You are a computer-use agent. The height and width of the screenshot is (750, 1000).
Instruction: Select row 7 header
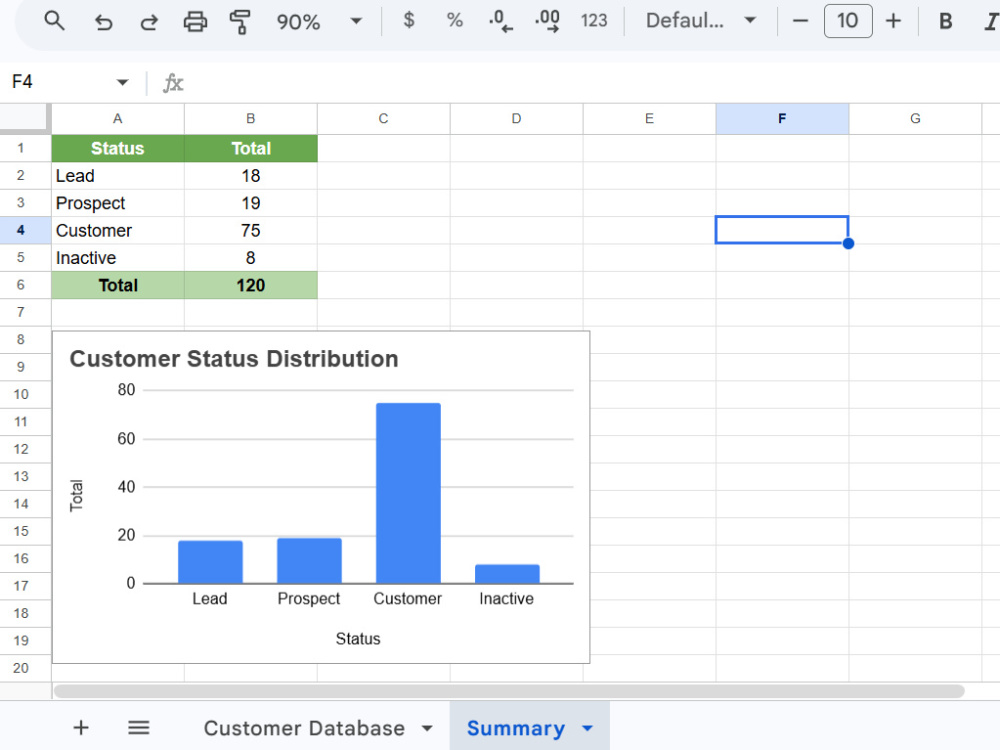(x=21, y=312)
